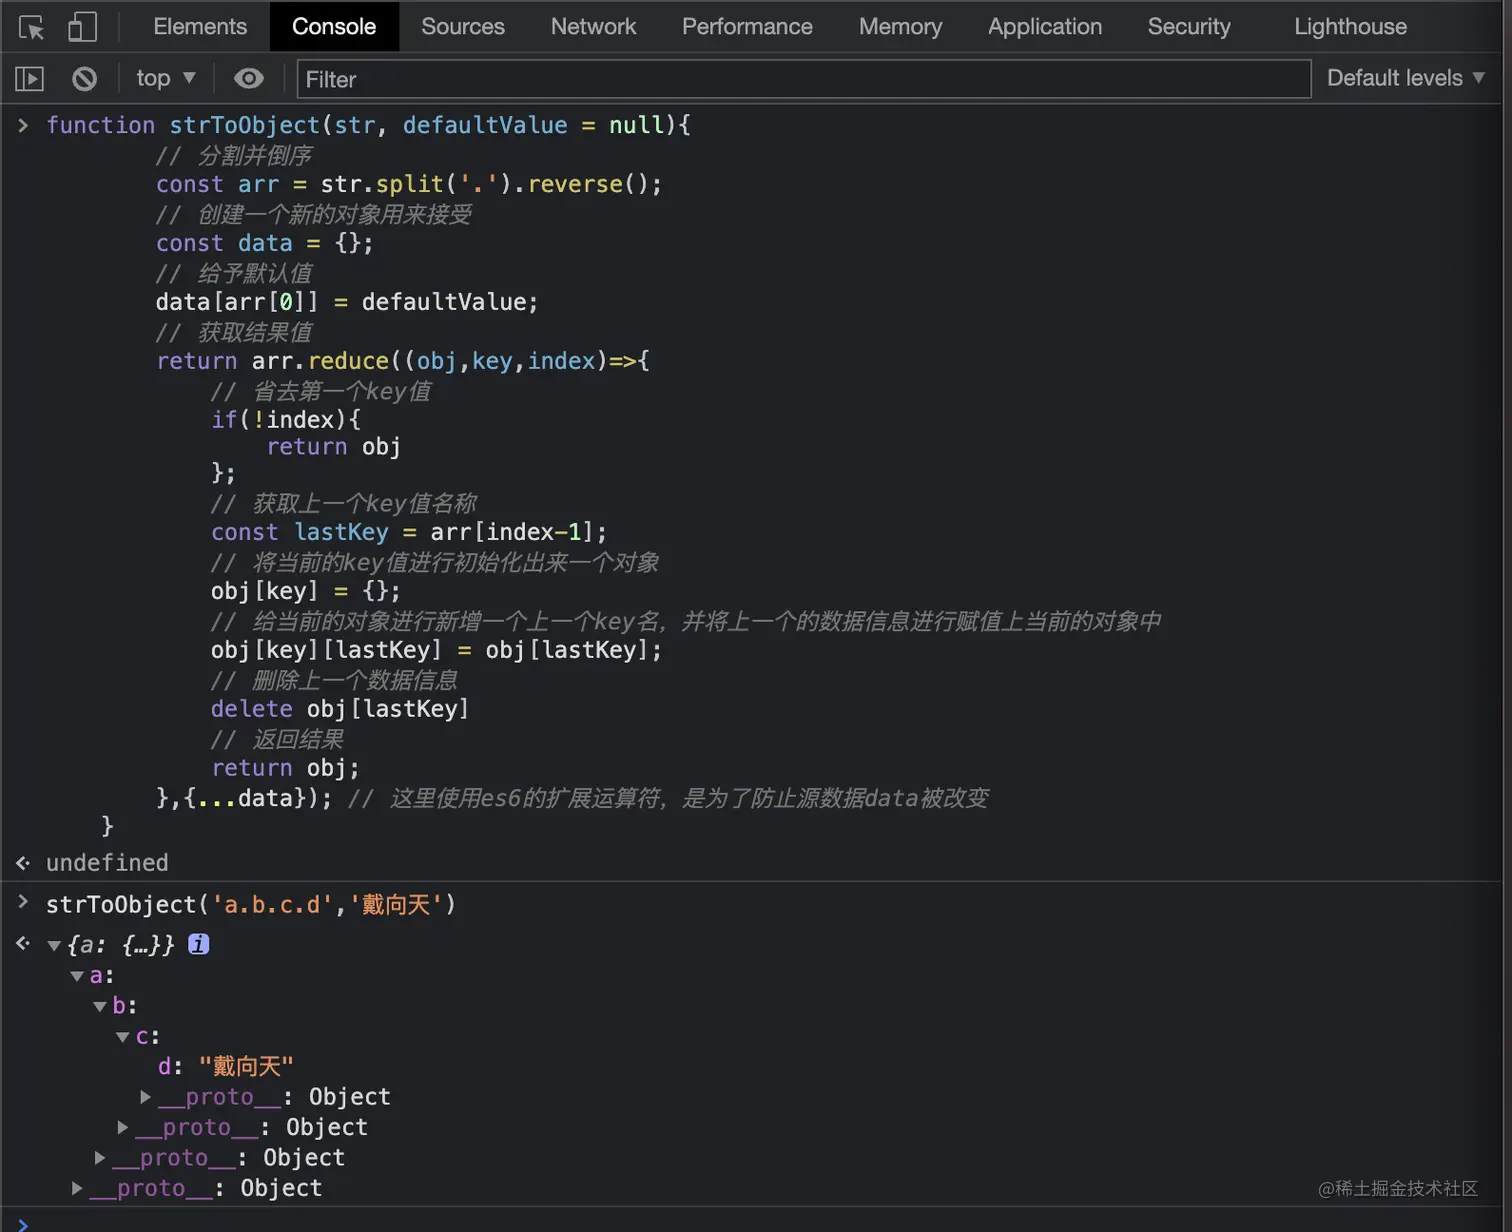Viewport: 1512px width, 1232px height.
Task: Switch to the Elements tab
Action: click(200, 27)
